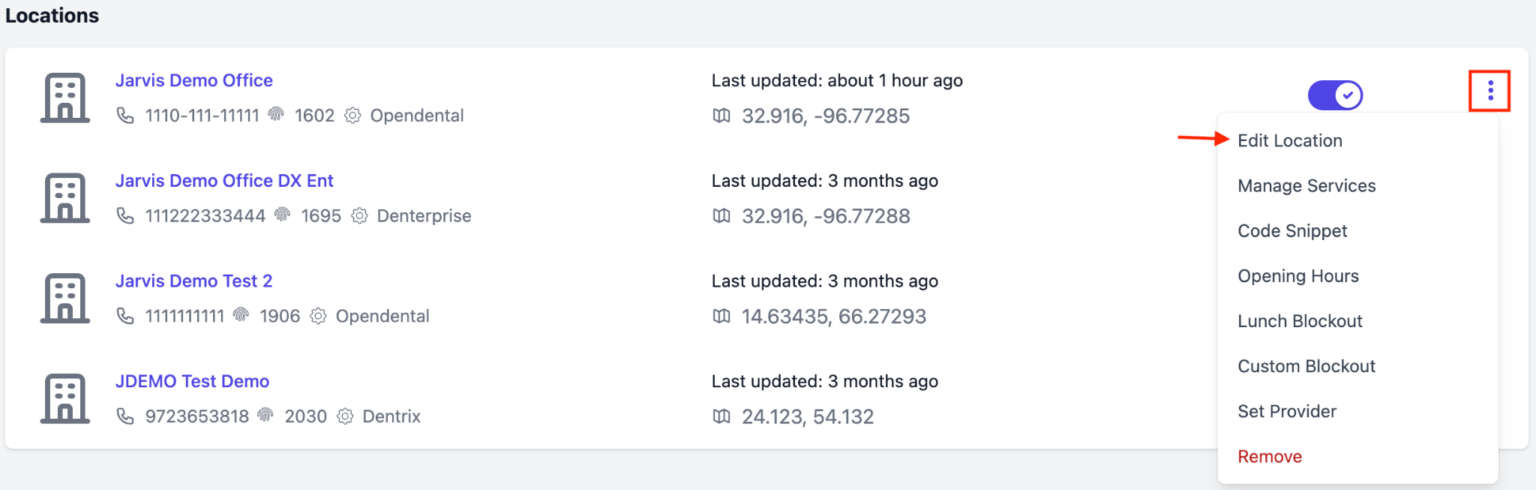Viewport: 1536px width, 490px height.
Task: Click the building icon beside Jarvis Demo Office
Action: (65, 98)
